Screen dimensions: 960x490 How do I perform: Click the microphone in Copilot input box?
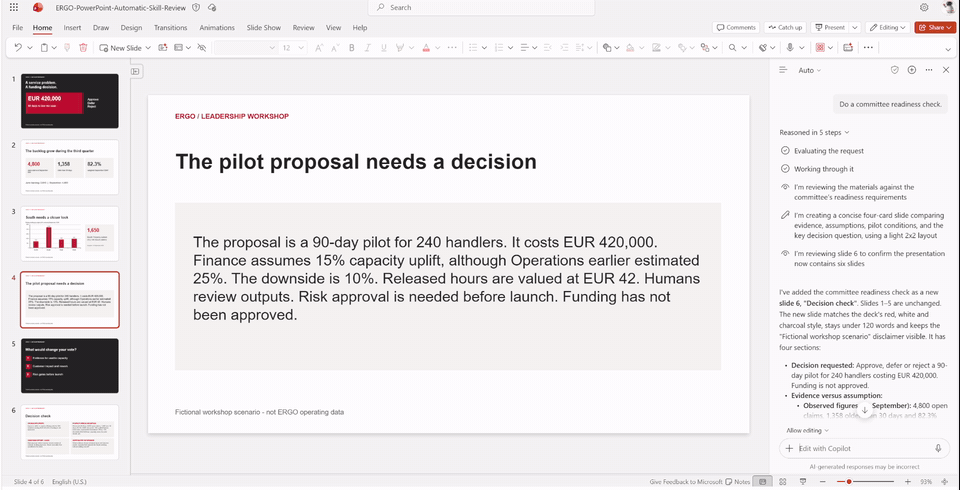click(938, 448)
